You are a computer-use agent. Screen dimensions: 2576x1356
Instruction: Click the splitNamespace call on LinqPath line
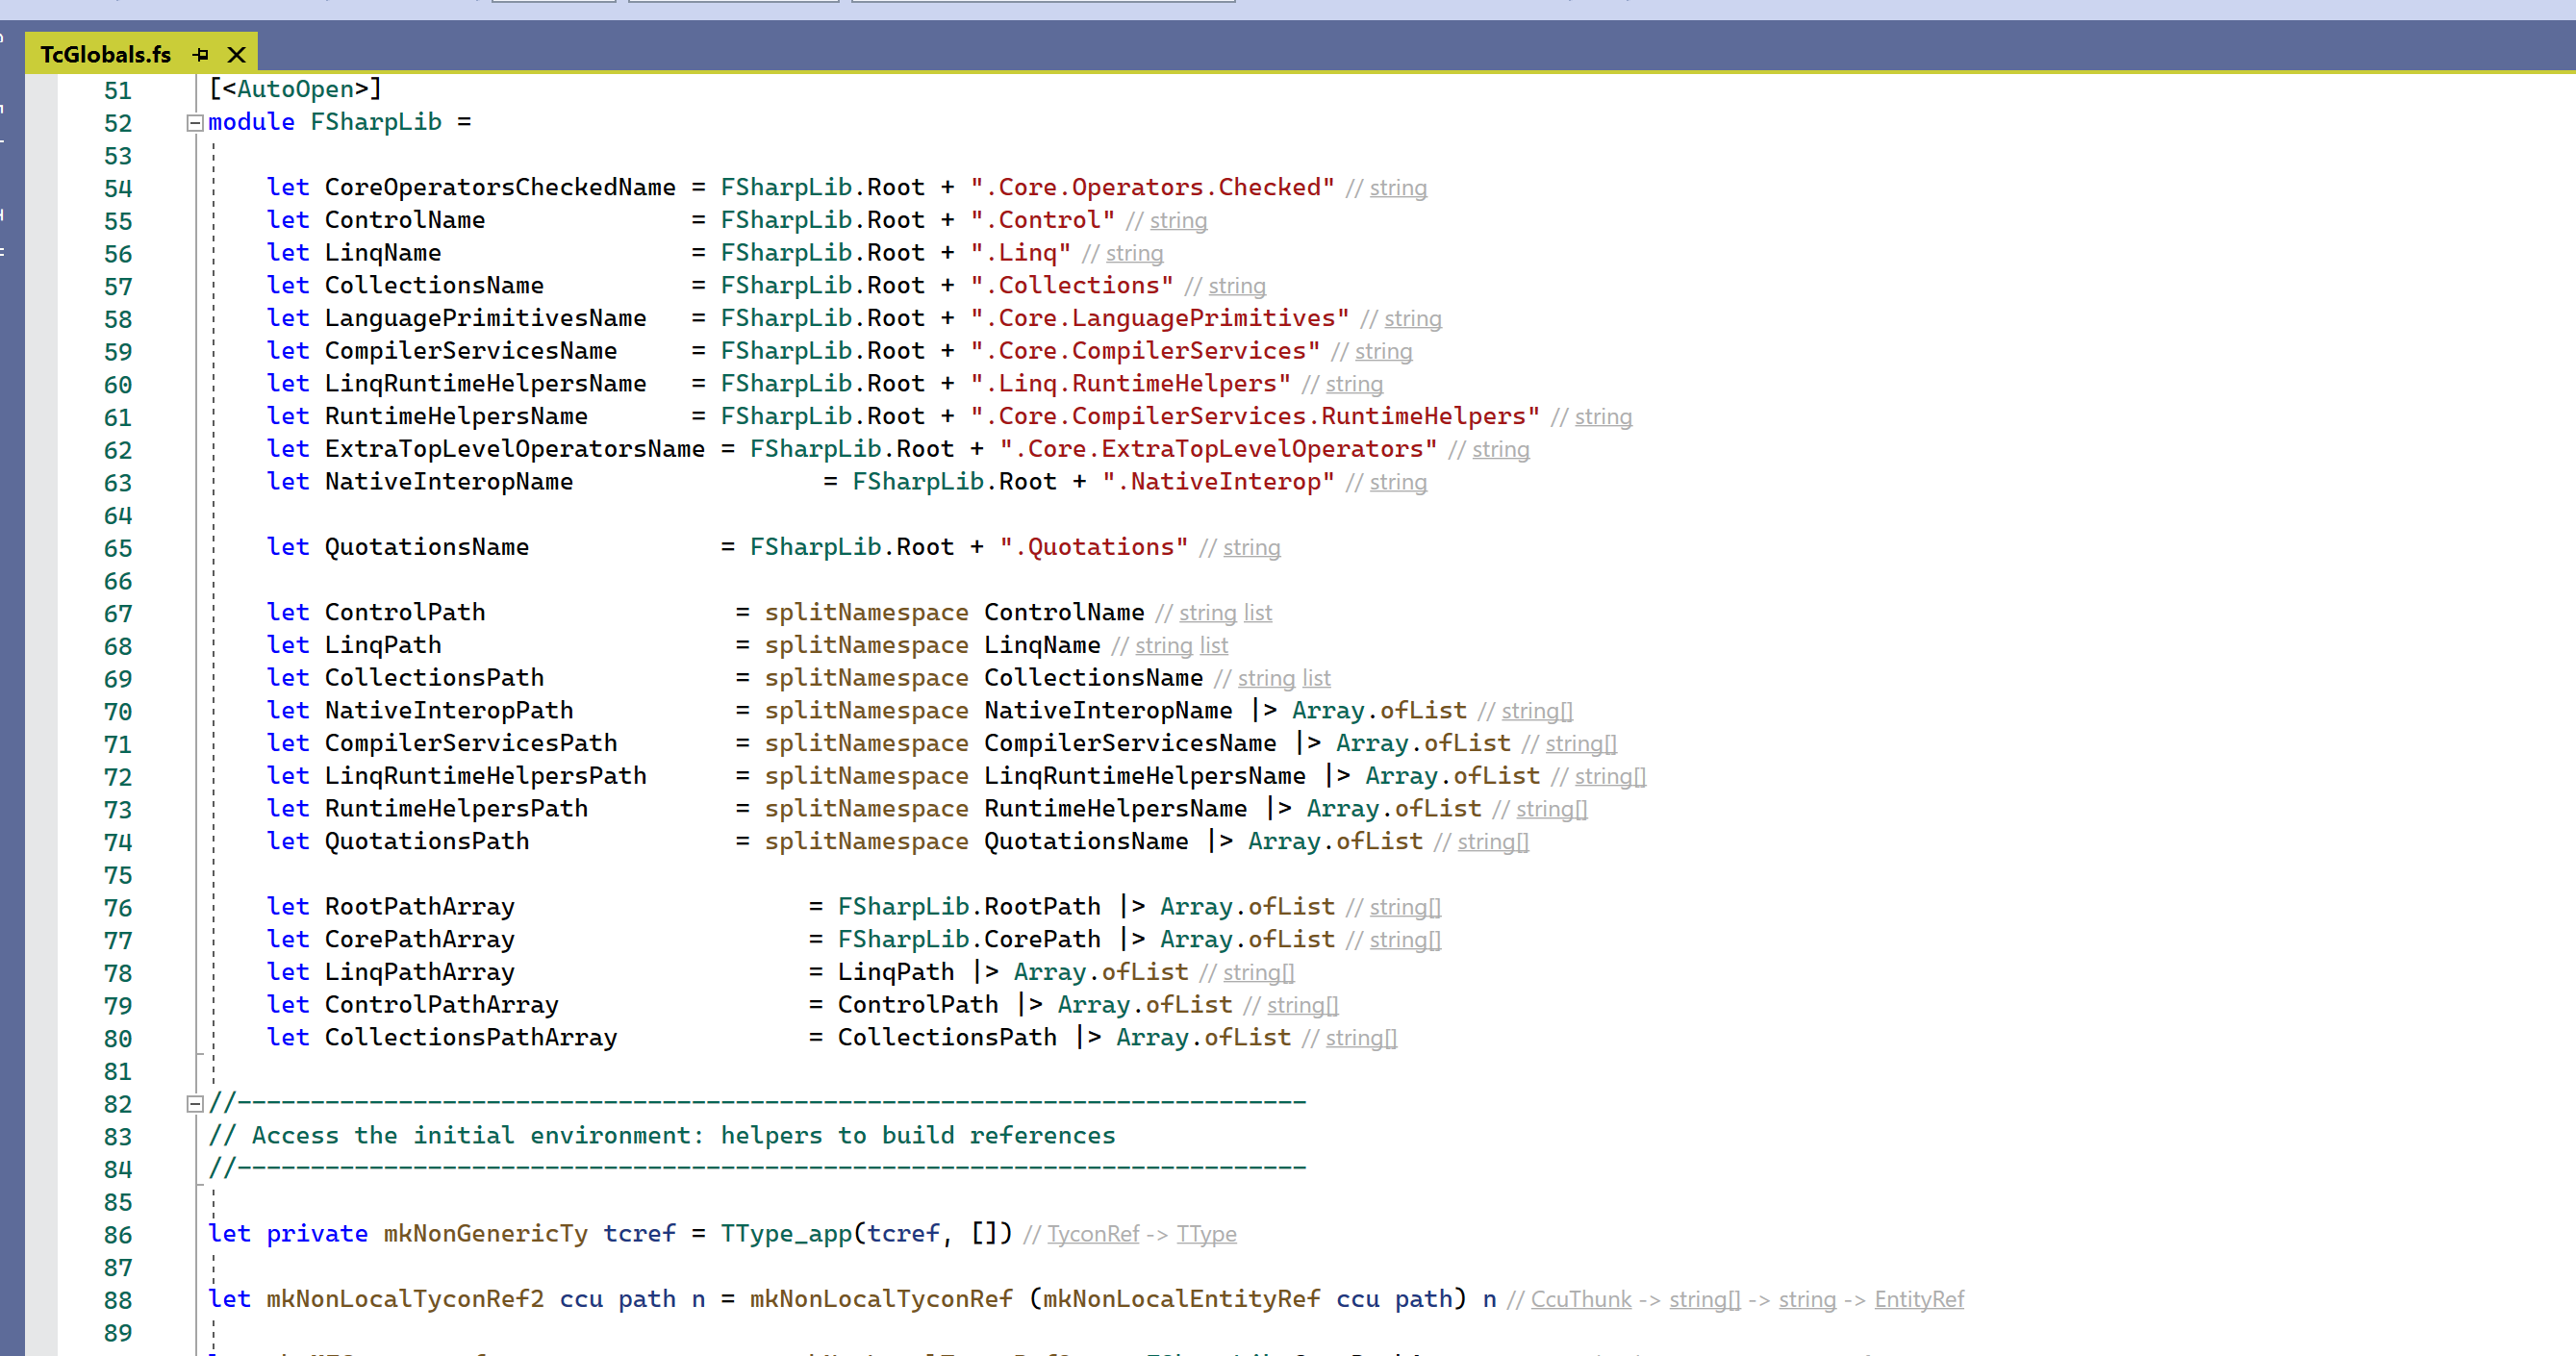(866, 645)
